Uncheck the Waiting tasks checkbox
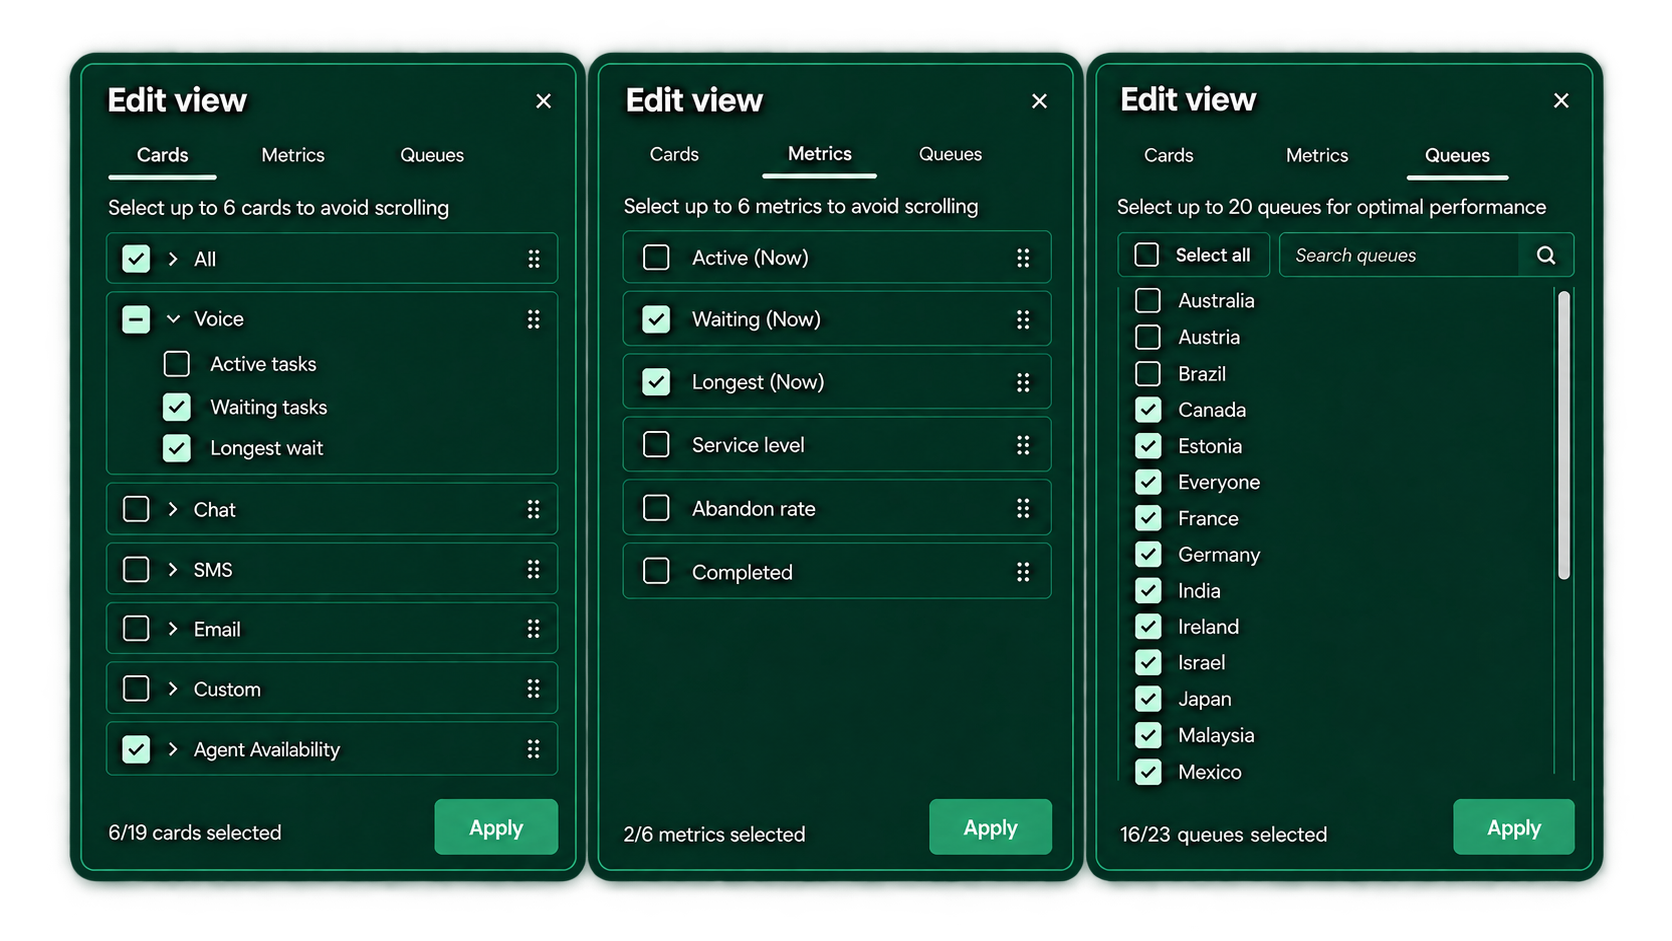This screenshot has height=941, width=1672. [177, 407]
